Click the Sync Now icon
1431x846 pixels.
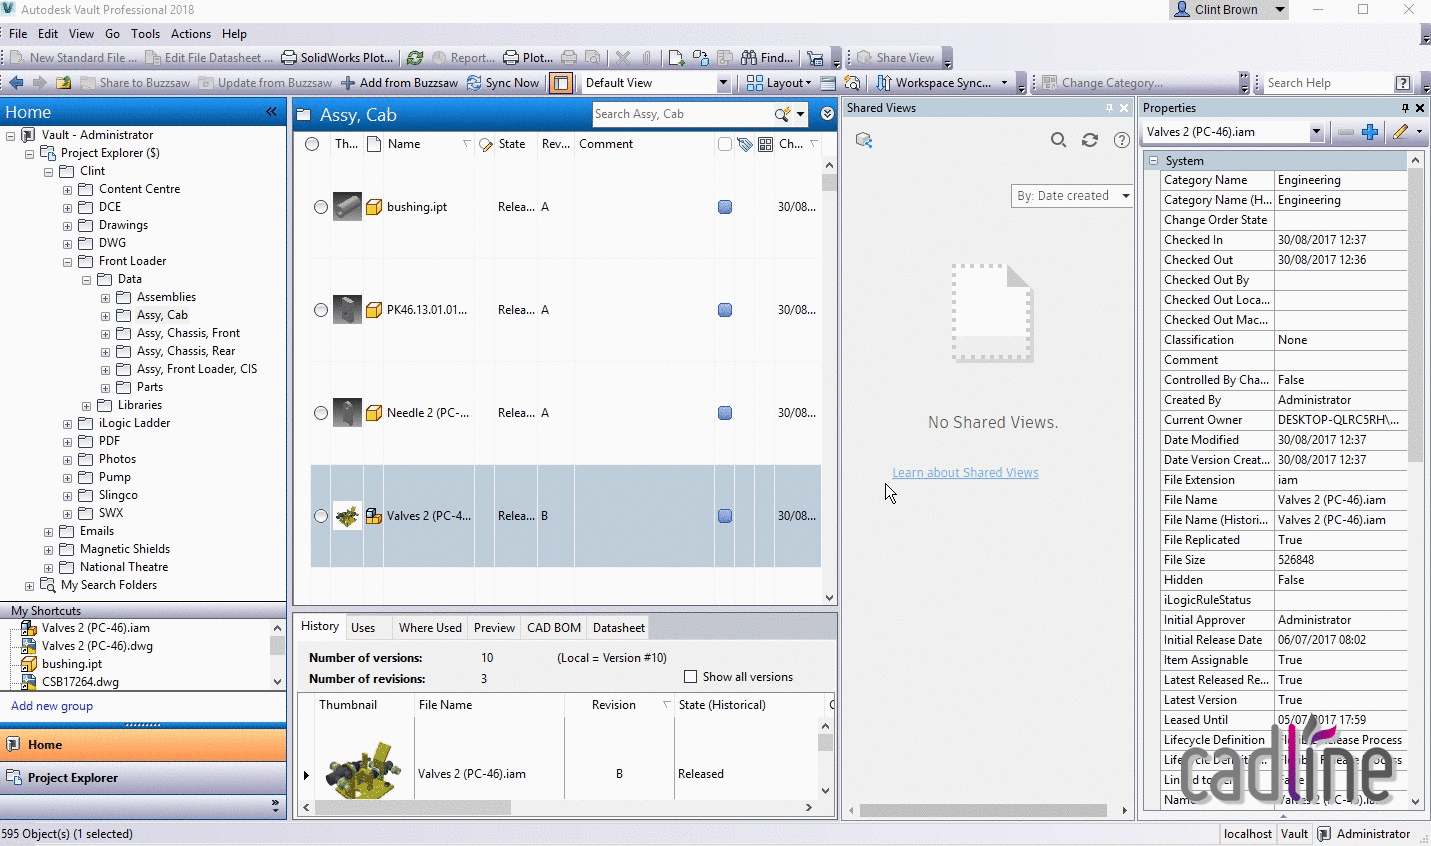pos(474,83)
